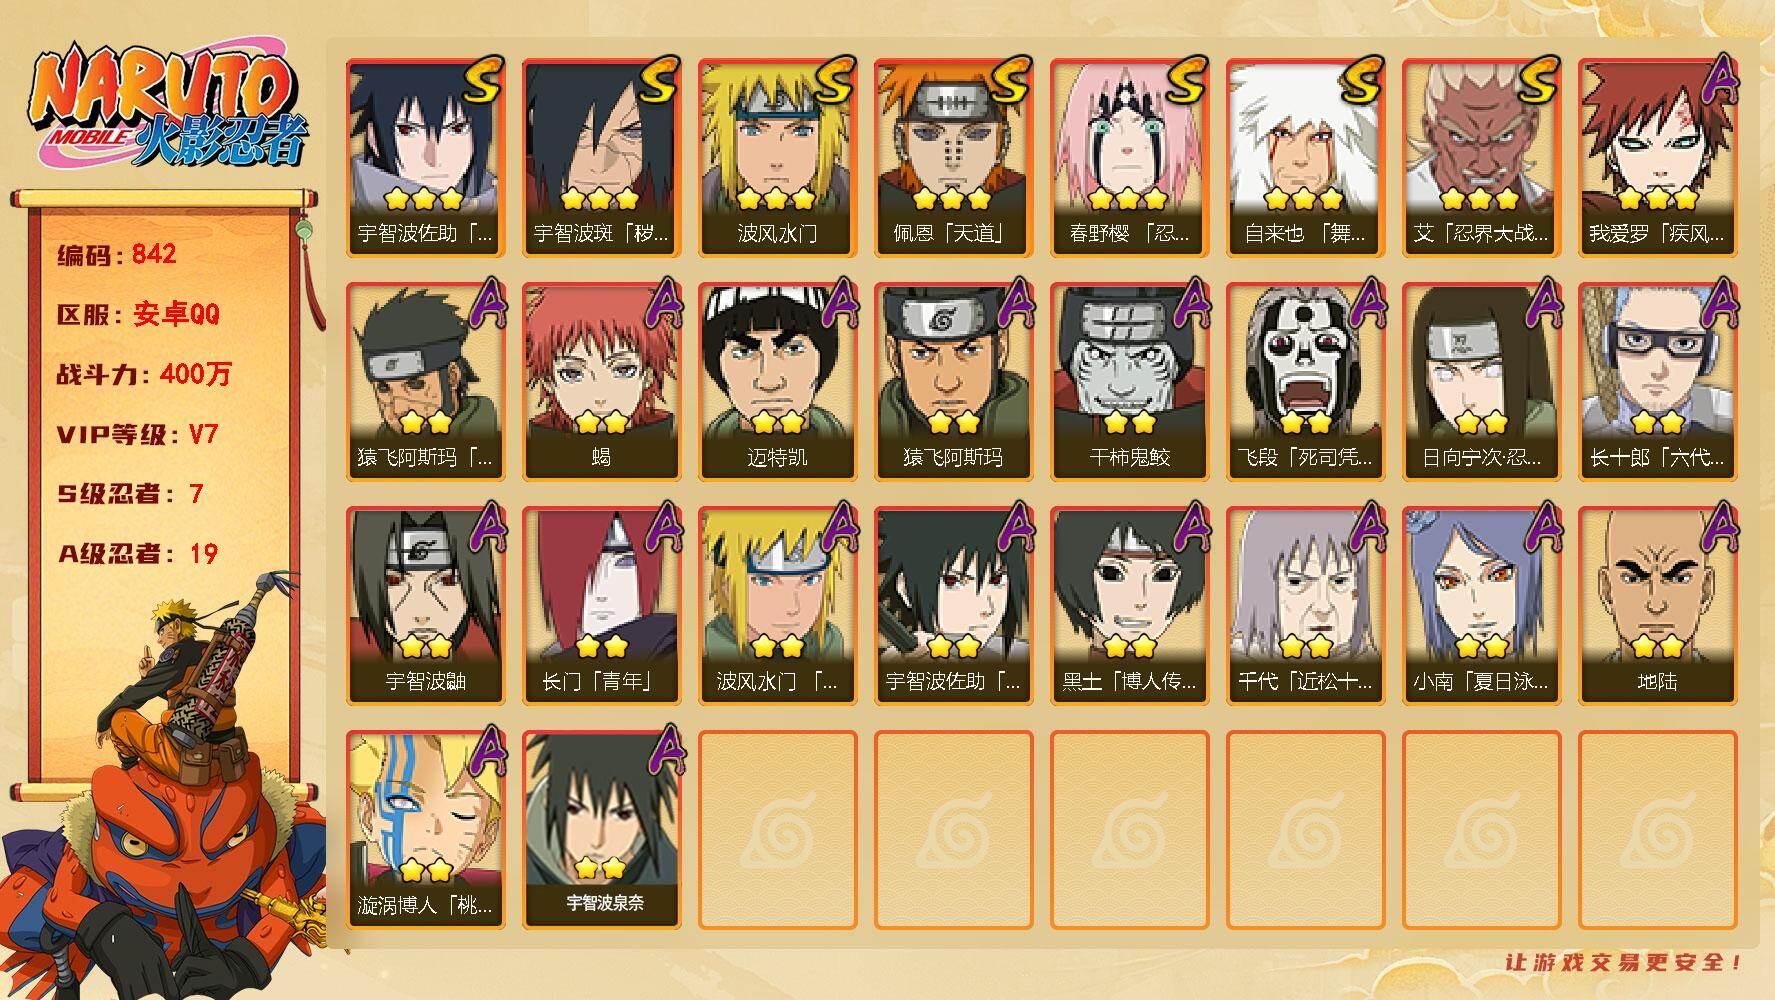1775x1000 pixels.
Task: Open the 春野樱 pink-haired ninja card
Action: 1129,158
